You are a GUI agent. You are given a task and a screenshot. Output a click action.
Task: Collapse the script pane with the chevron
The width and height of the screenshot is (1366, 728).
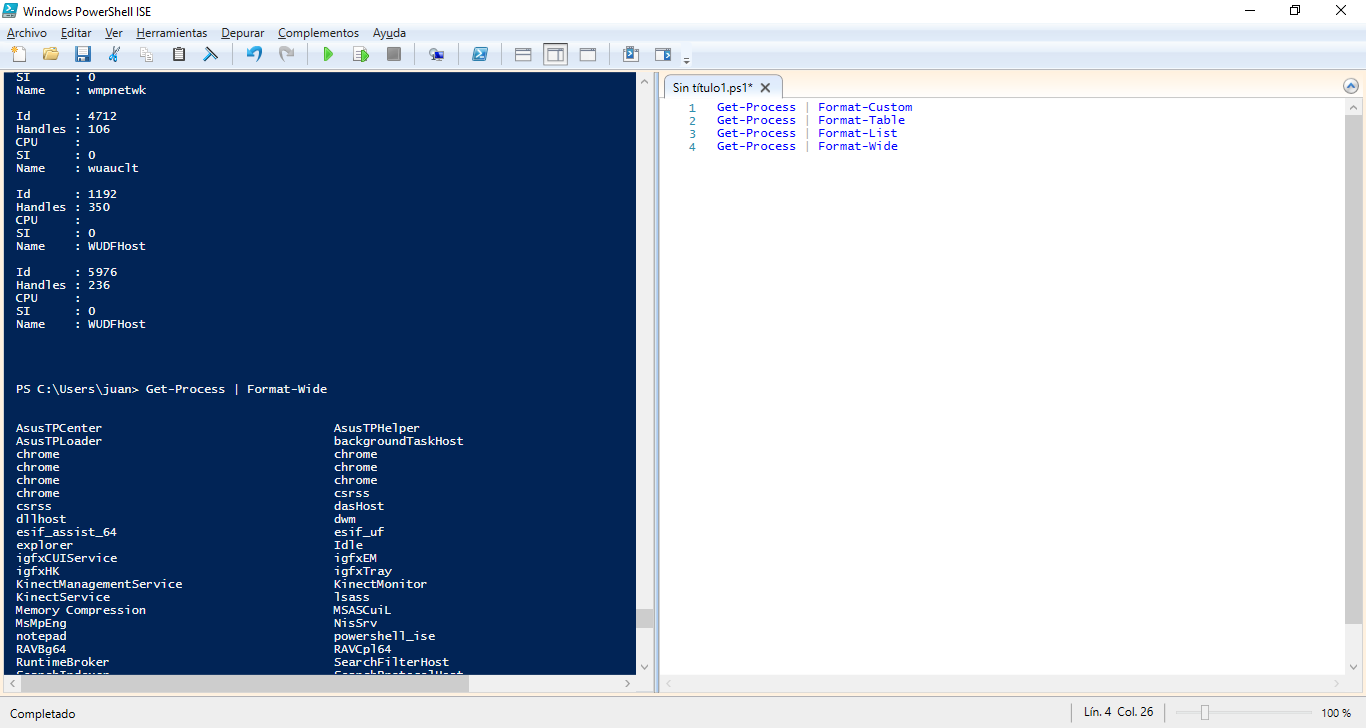click(1351, 86)
